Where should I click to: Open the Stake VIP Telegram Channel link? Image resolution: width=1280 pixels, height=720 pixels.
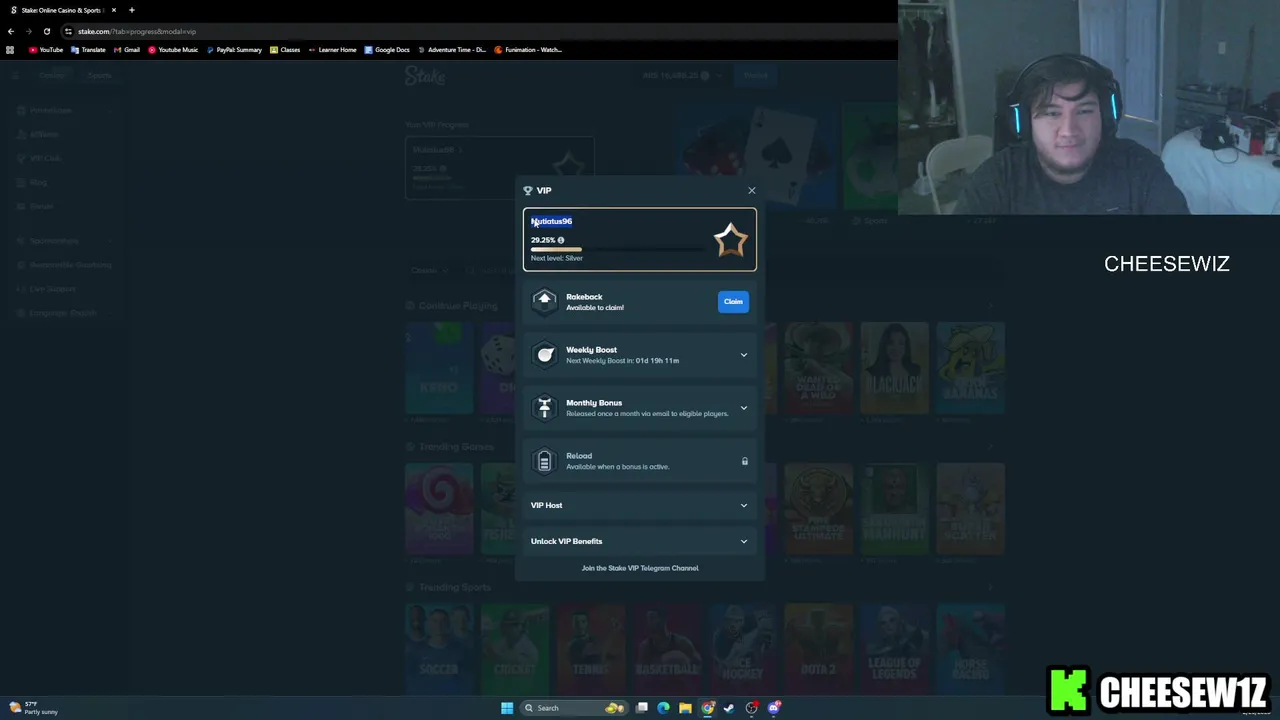tap(640, 568)
